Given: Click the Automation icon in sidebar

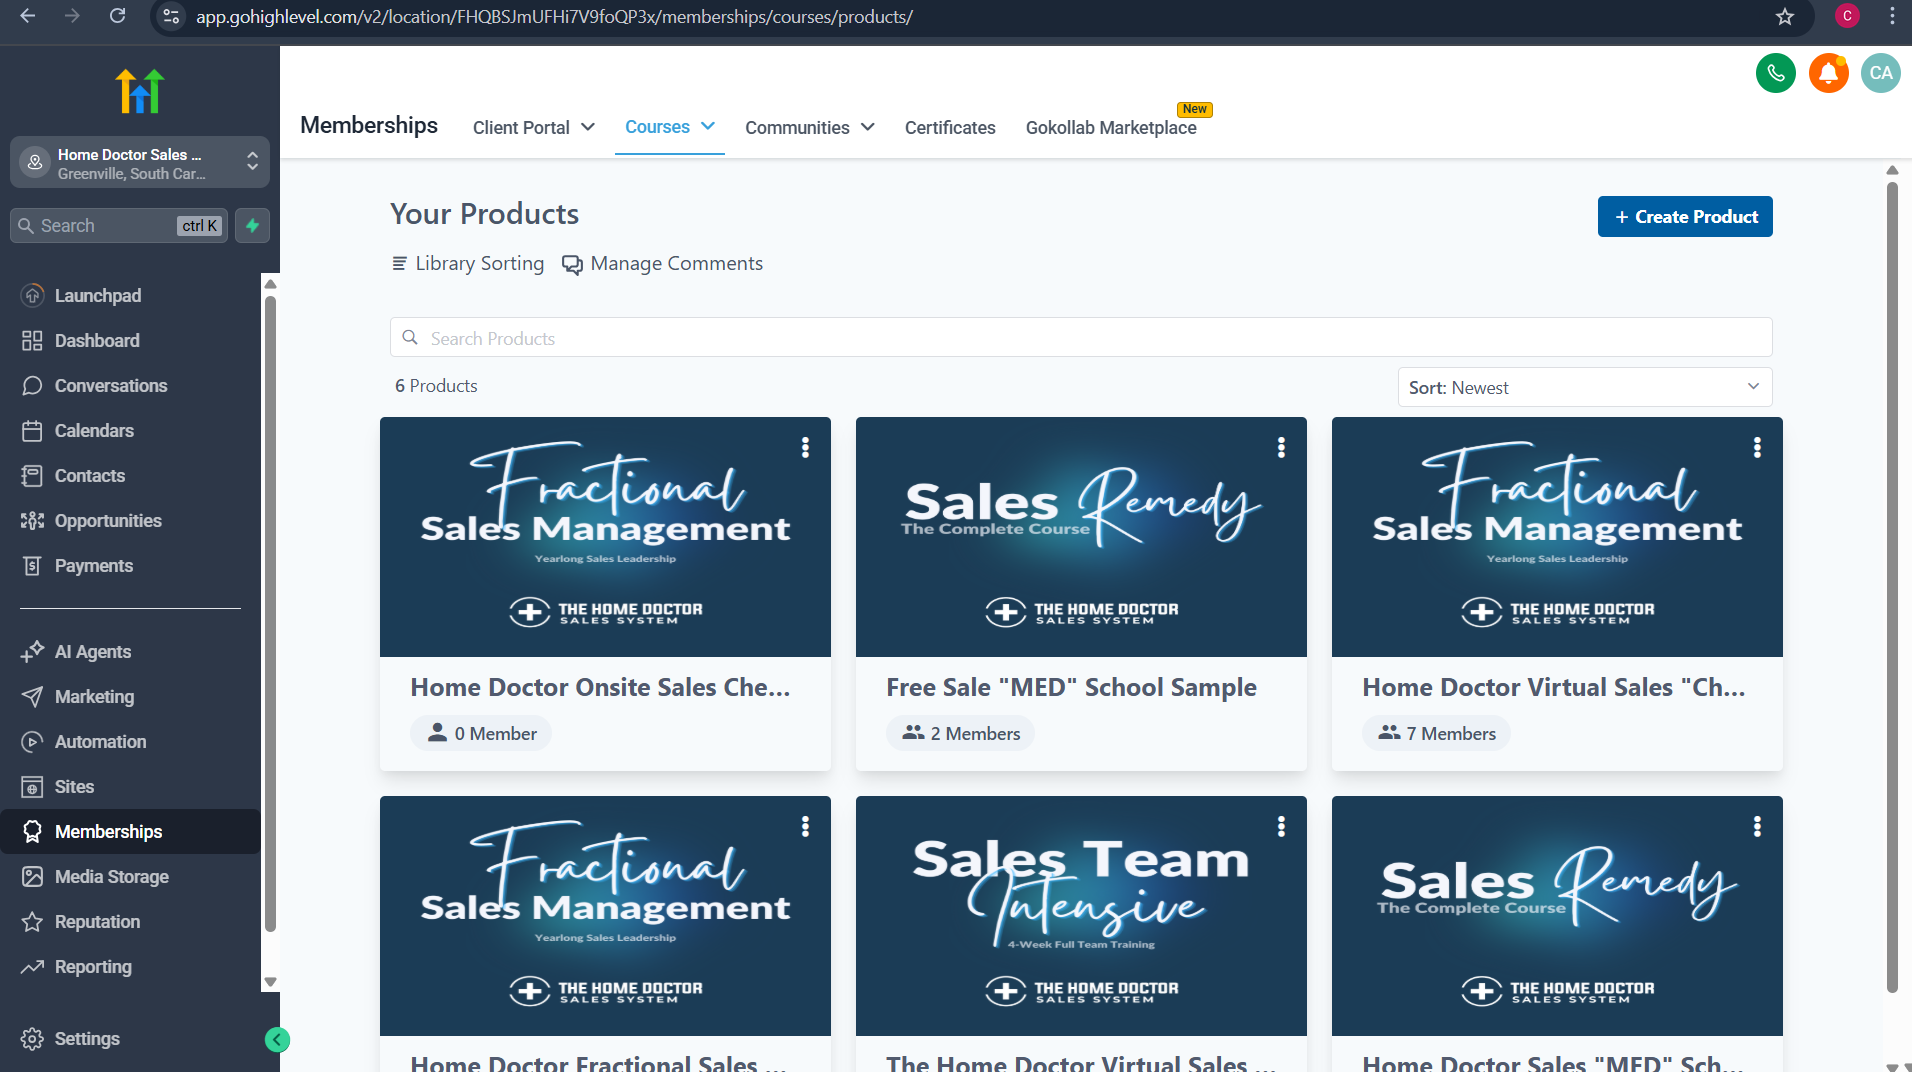Looking at the screenshot, I should pyautogui.click(x=33, y=742).
